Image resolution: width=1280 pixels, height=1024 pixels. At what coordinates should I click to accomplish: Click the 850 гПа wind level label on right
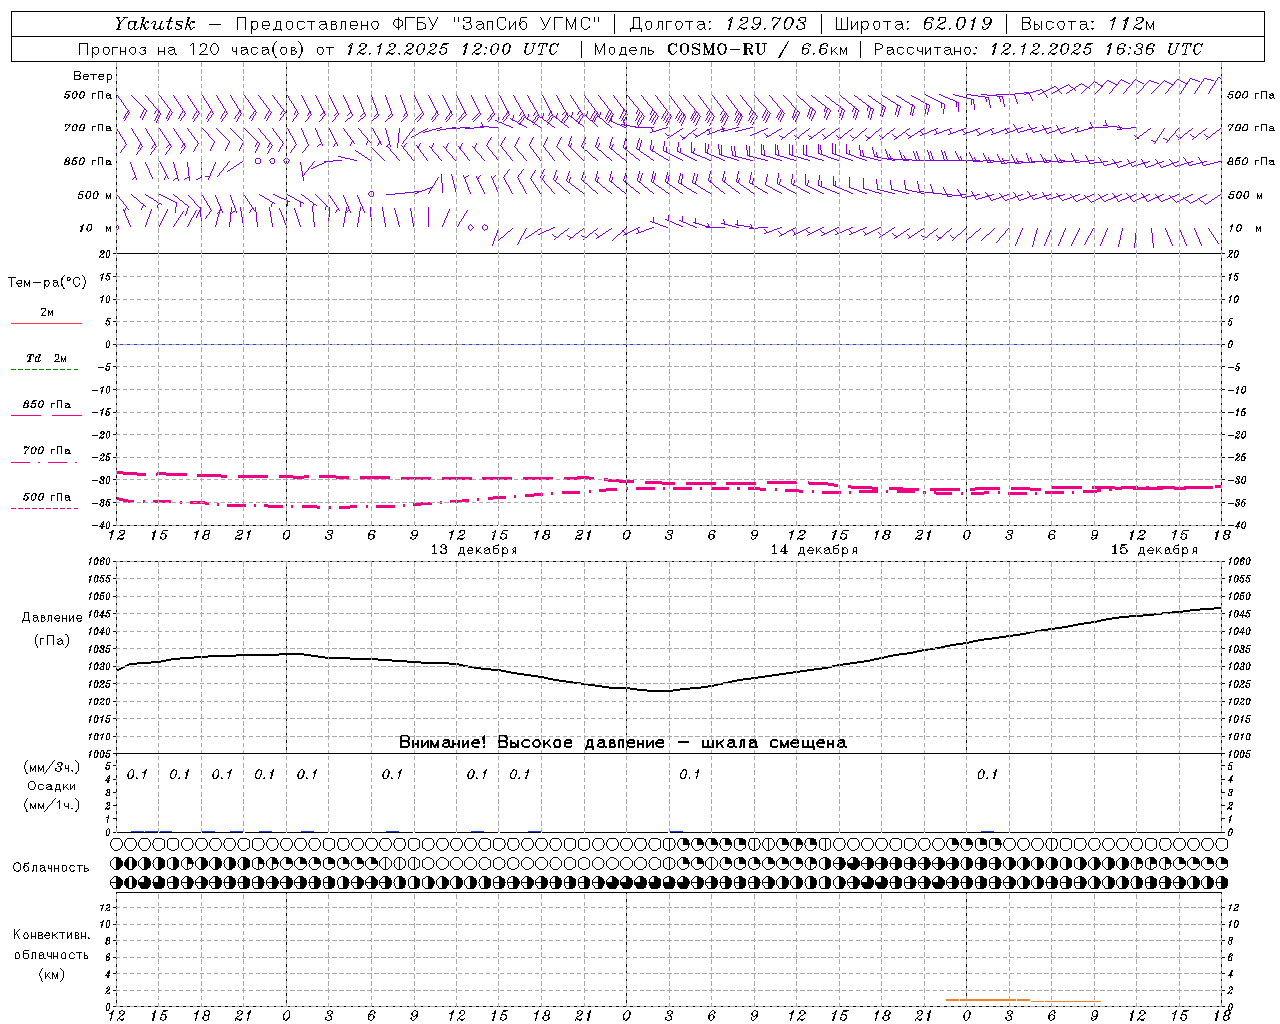click(x=1251, y=161)
